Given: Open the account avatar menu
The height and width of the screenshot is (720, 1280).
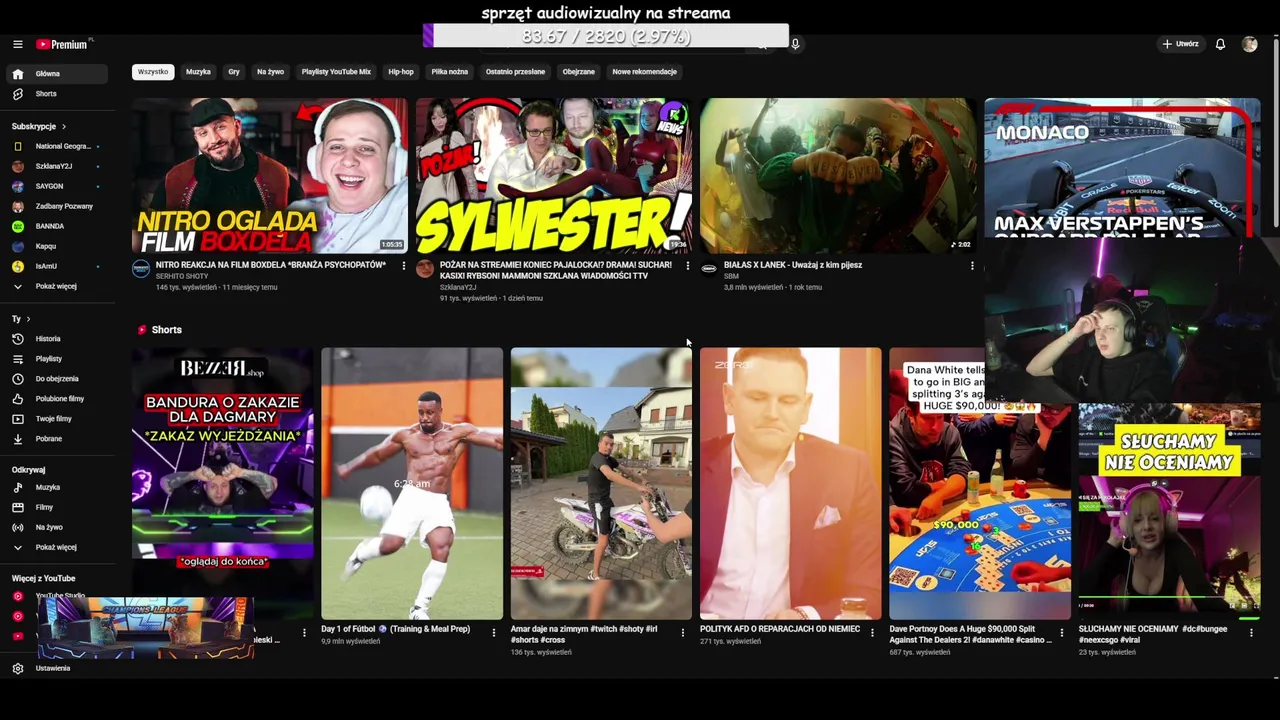Looking at the screenshot, I should (1249, 44).
